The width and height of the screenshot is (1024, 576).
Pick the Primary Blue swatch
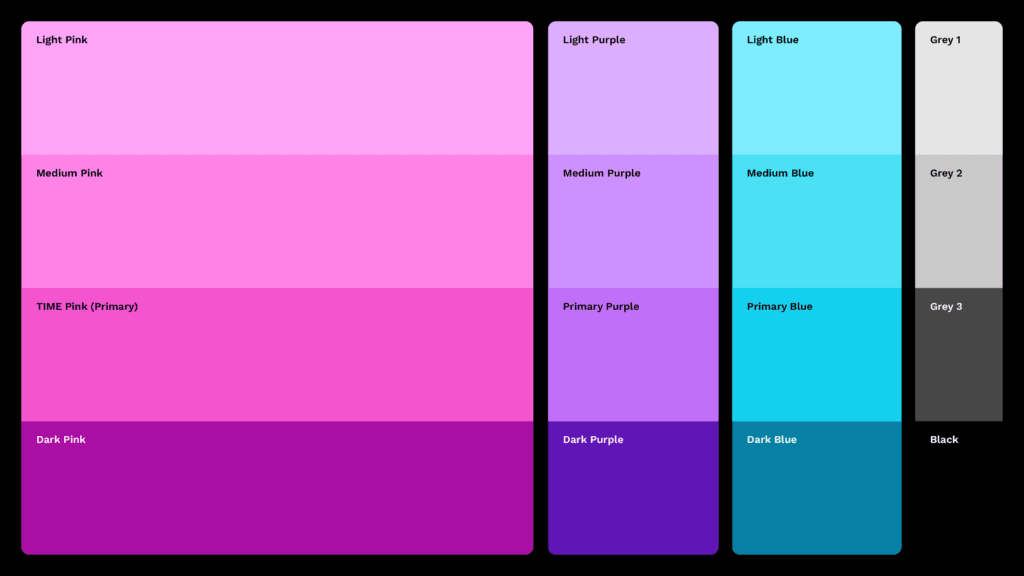pyautogui.click(x=816, y=355)
